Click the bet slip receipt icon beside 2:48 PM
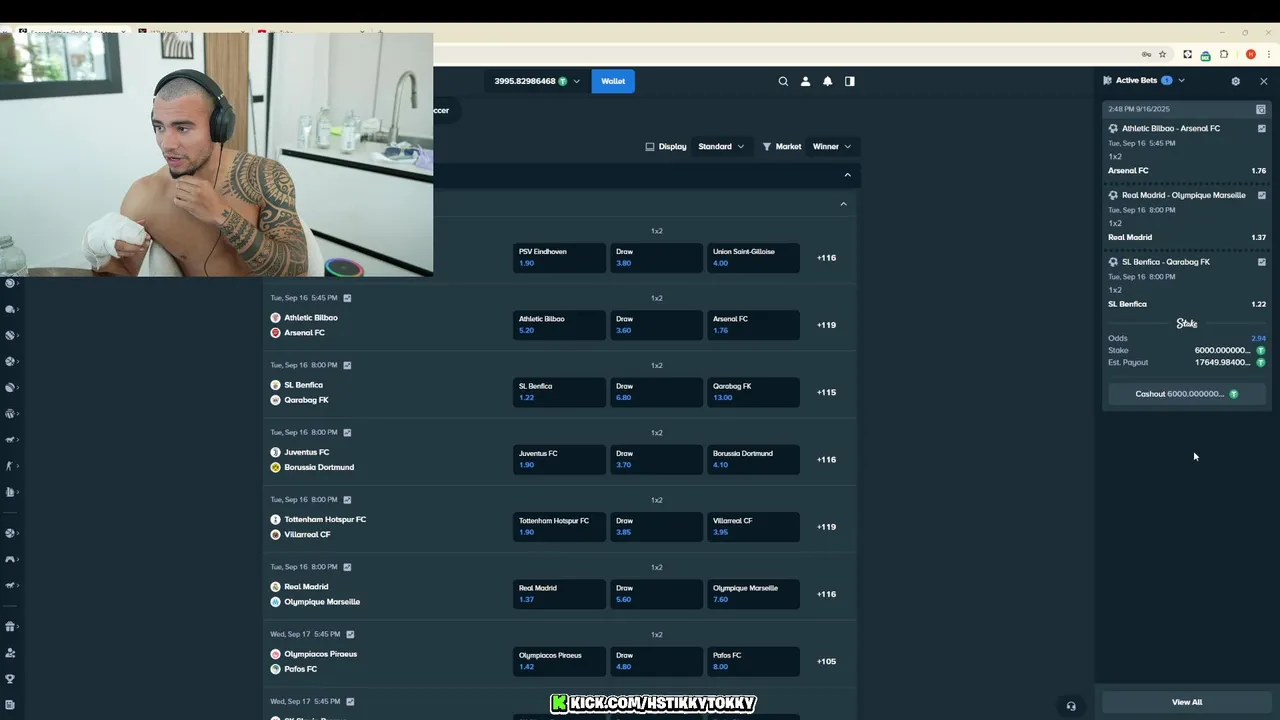 coord(1260,109)
